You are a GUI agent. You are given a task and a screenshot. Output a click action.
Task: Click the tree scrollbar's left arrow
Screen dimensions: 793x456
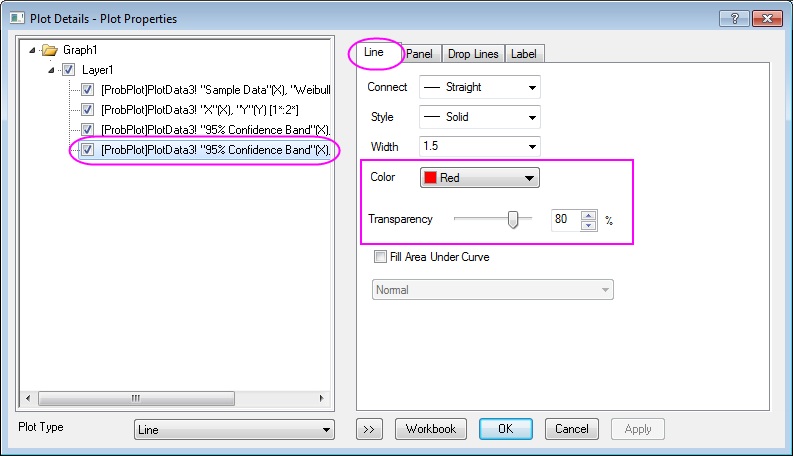tap(28, 398)
